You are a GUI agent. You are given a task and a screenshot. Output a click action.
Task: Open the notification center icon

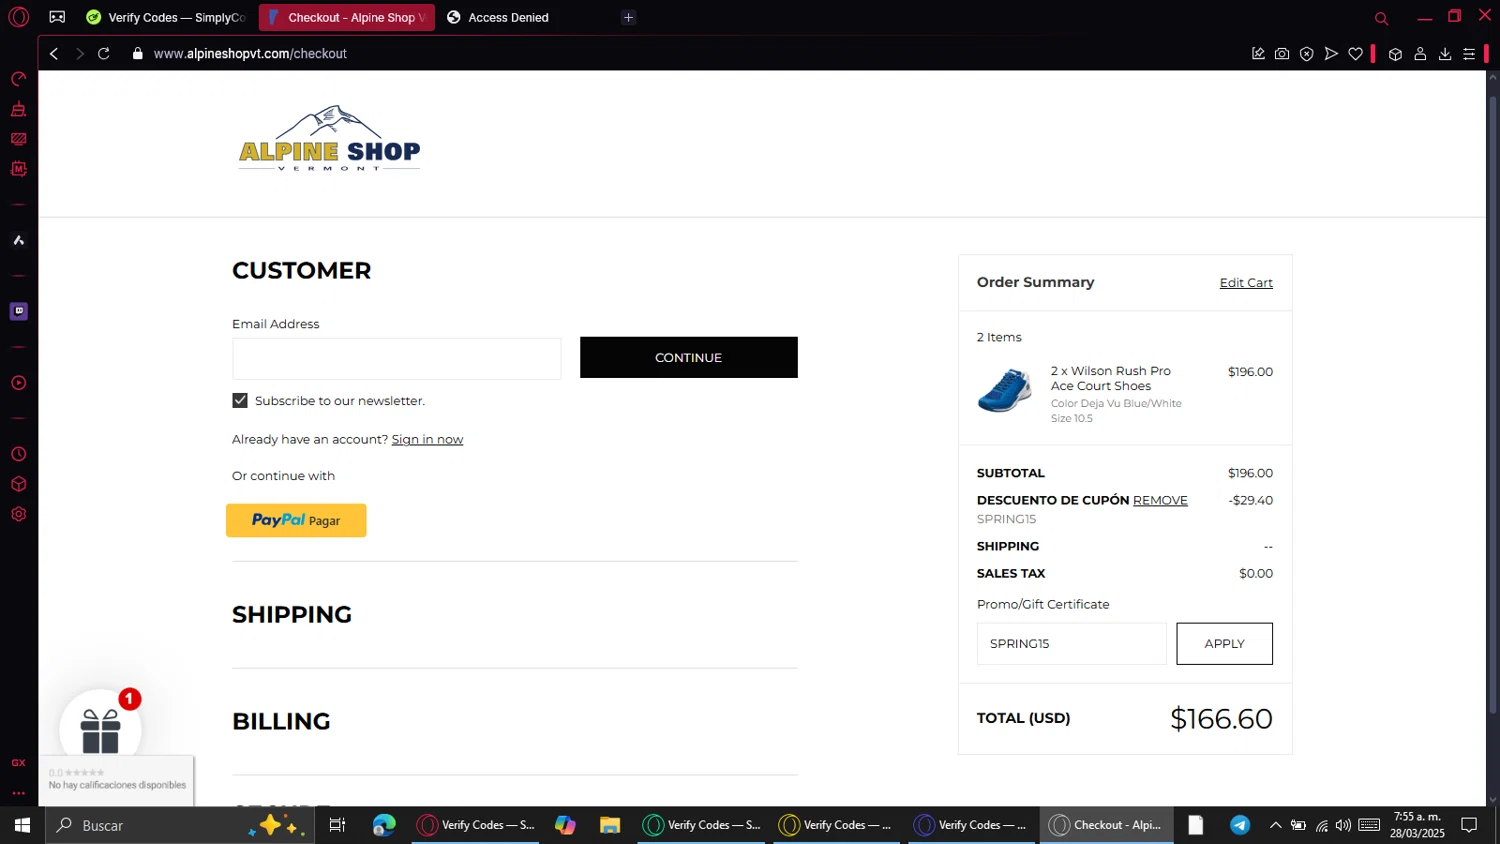click(x=1469, y=825)
